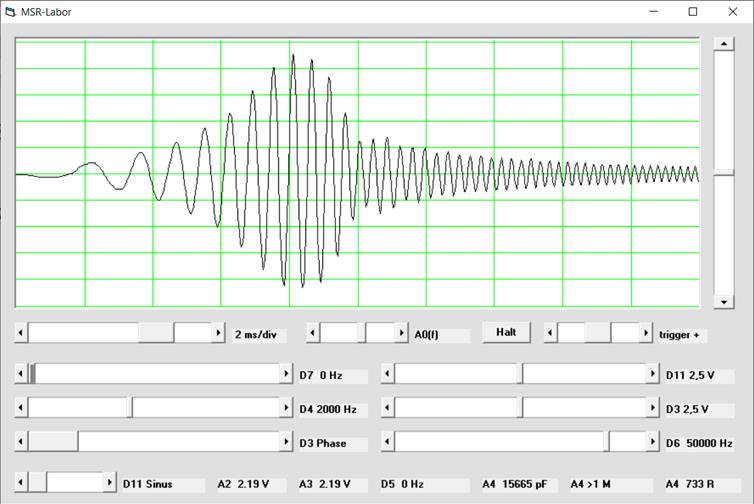Click left arrow of the 2 ms/div timebase scrollbar
The image size is (754, 504).
21,333
